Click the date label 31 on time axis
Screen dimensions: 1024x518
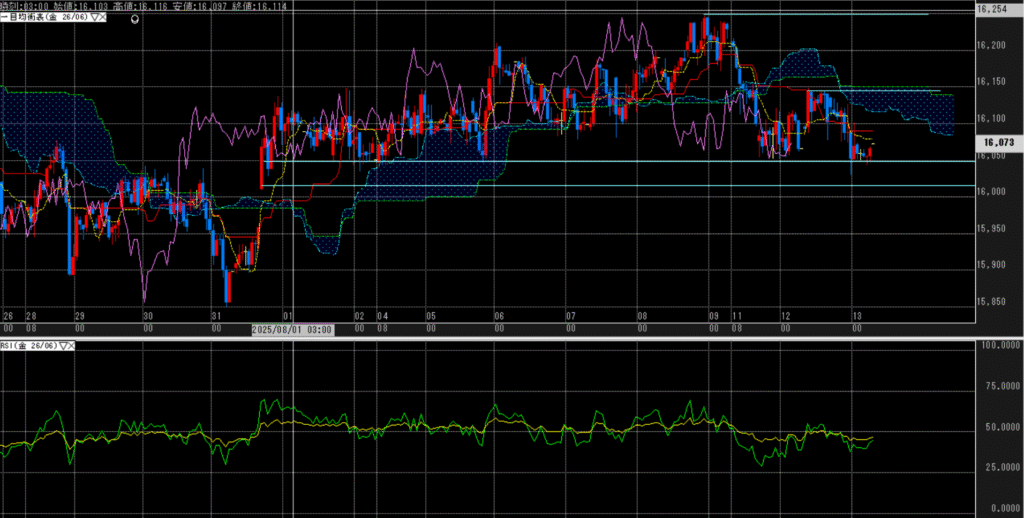(217, 316)
